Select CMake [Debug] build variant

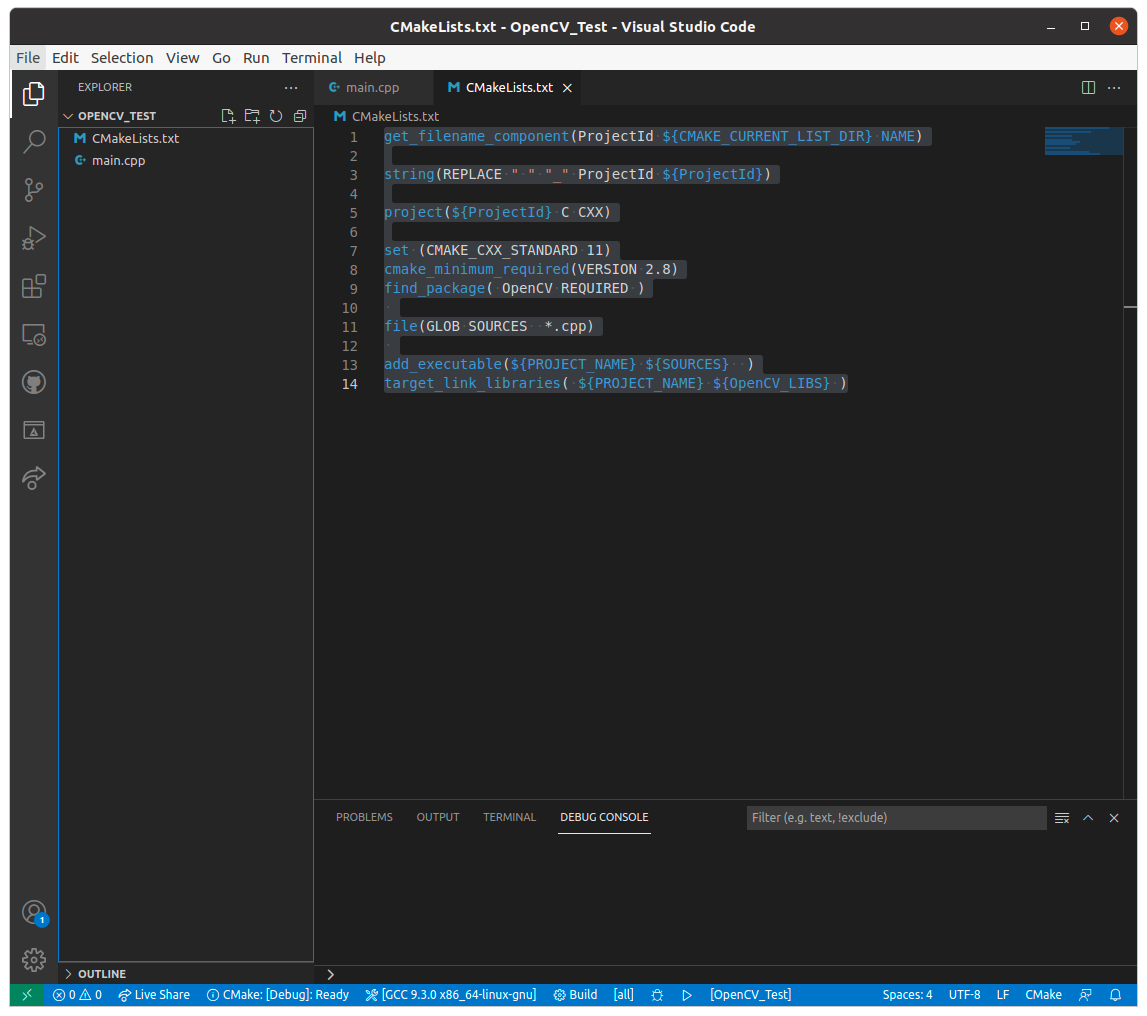pyautogui.click(x=278, y=995)
